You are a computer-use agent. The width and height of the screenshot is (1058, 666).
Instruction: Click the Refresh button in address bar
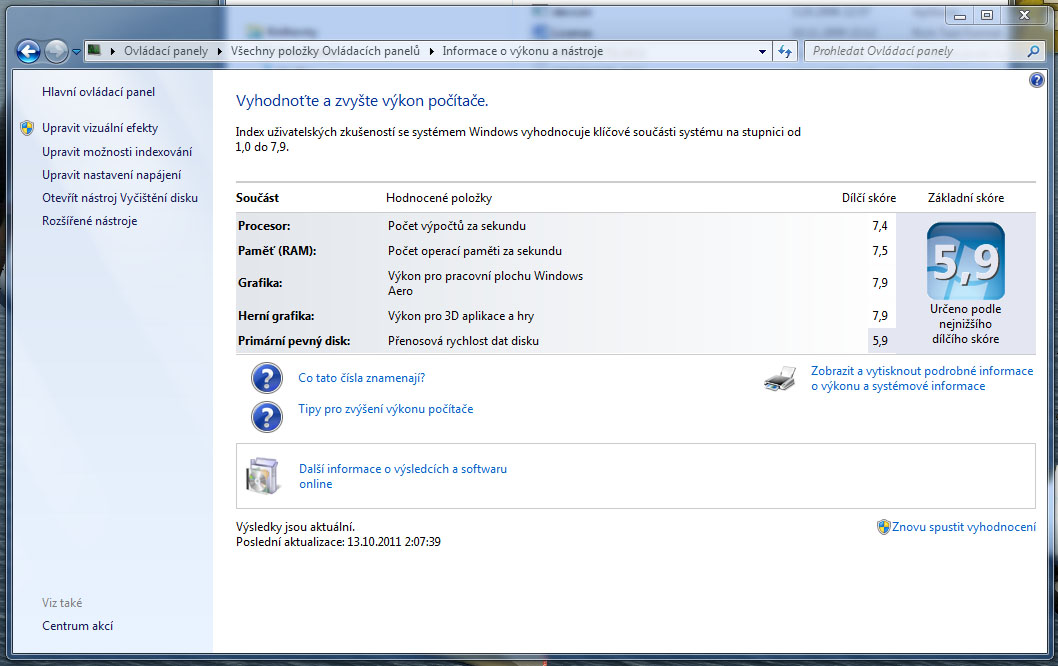click(785, 51)
